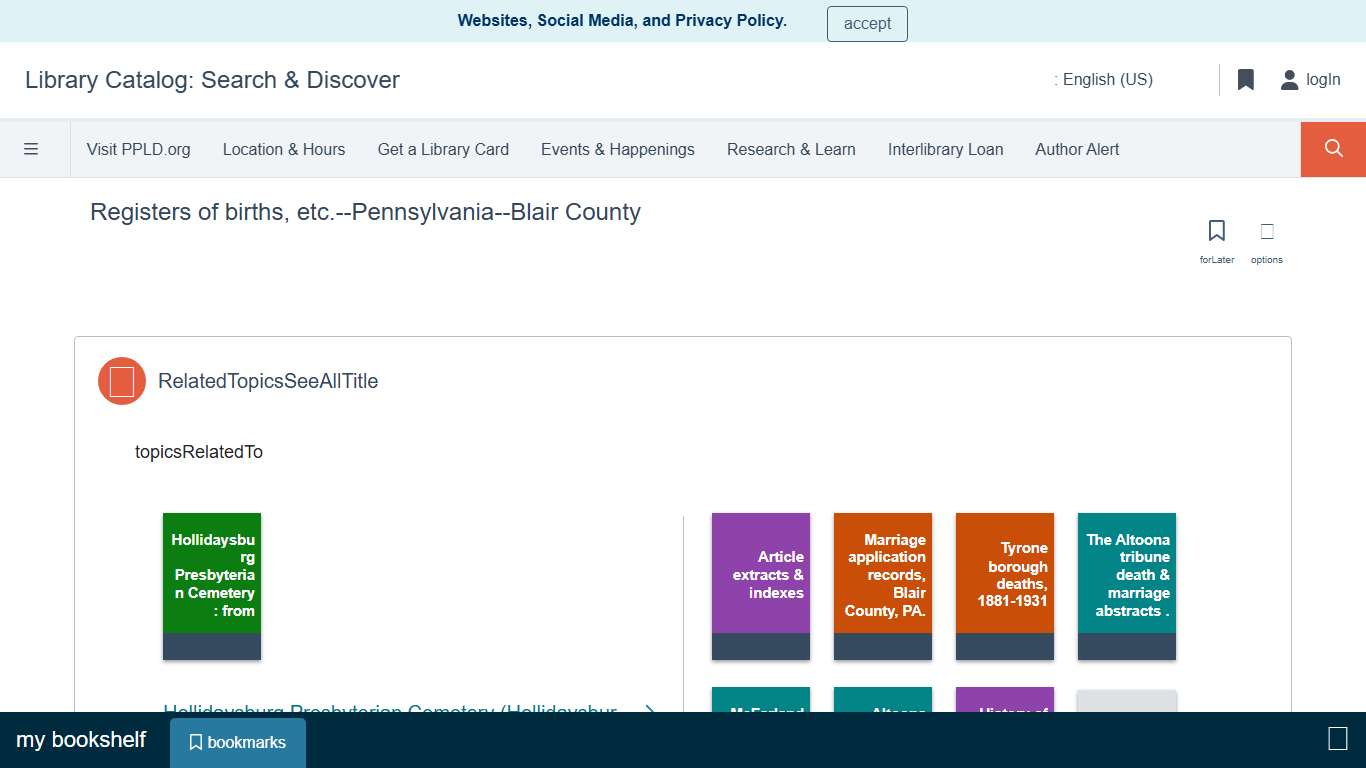Image resolution: width=1366 pixels, height=768 pixels.
Task: Click the red search icon
Action: point(1332,148)
